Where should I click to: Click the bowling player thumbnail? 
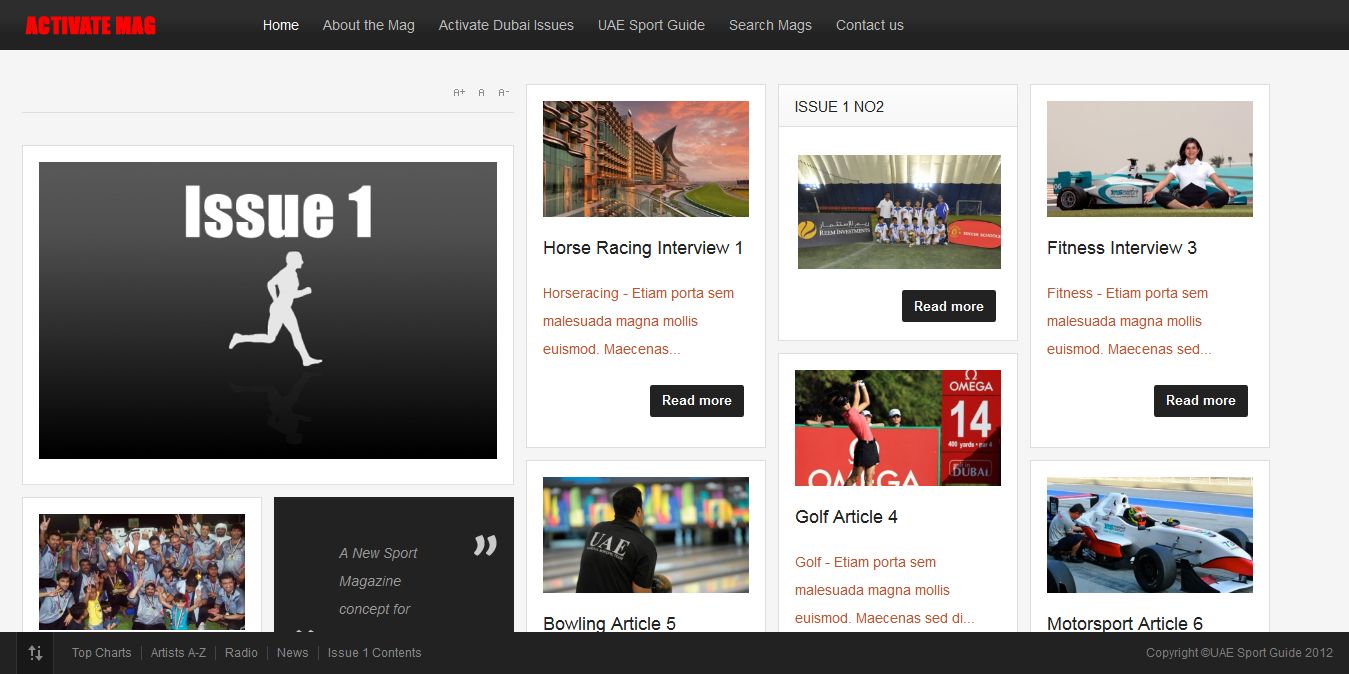pos(646,535)
